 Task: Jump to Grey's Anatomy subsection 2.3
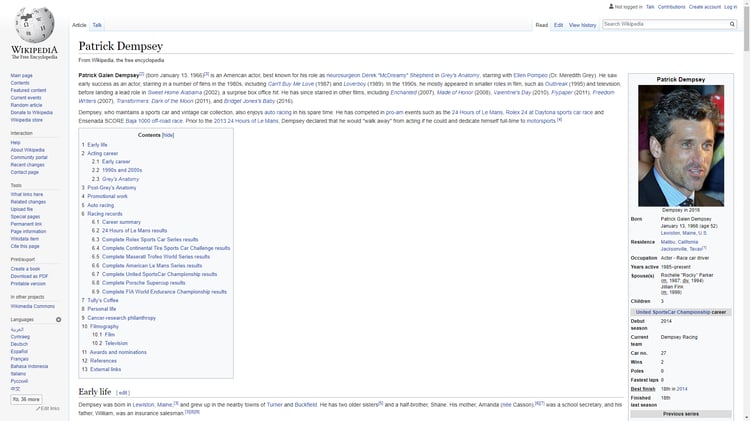(120, 179)
